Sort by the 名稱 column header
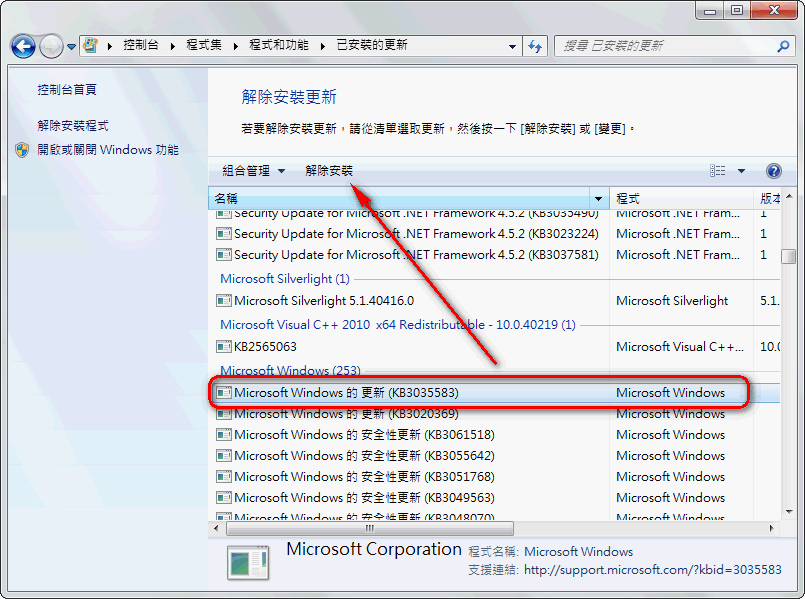The height and width of the screenshot is (599, 805). coord(399,198)
